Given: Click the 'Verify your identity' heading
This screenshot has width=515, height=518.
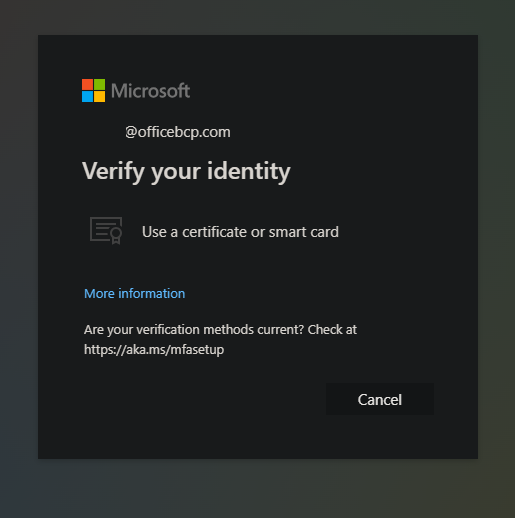Looking at the screenshot, I should pos(186,172).
